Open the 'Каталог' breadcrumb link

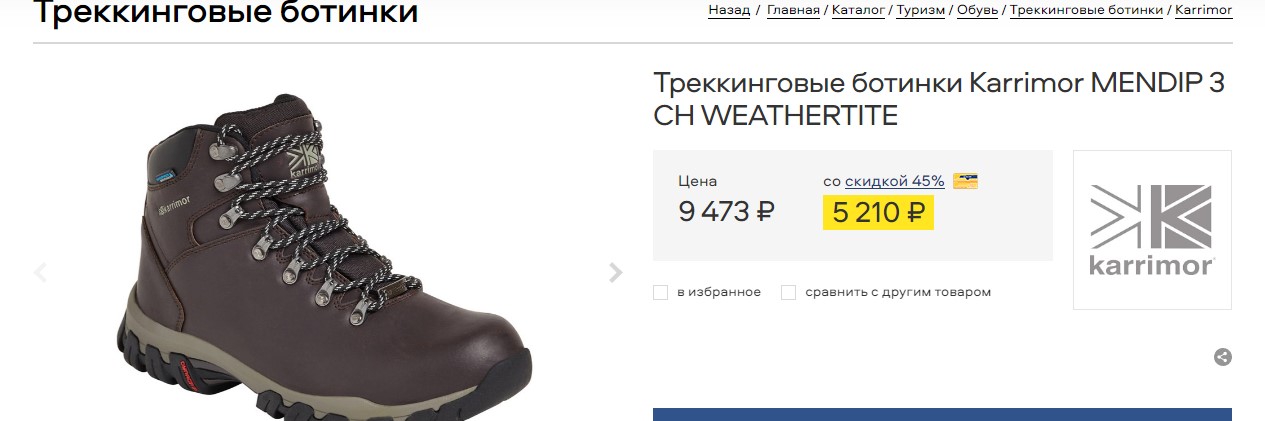[x=859, y=10]
